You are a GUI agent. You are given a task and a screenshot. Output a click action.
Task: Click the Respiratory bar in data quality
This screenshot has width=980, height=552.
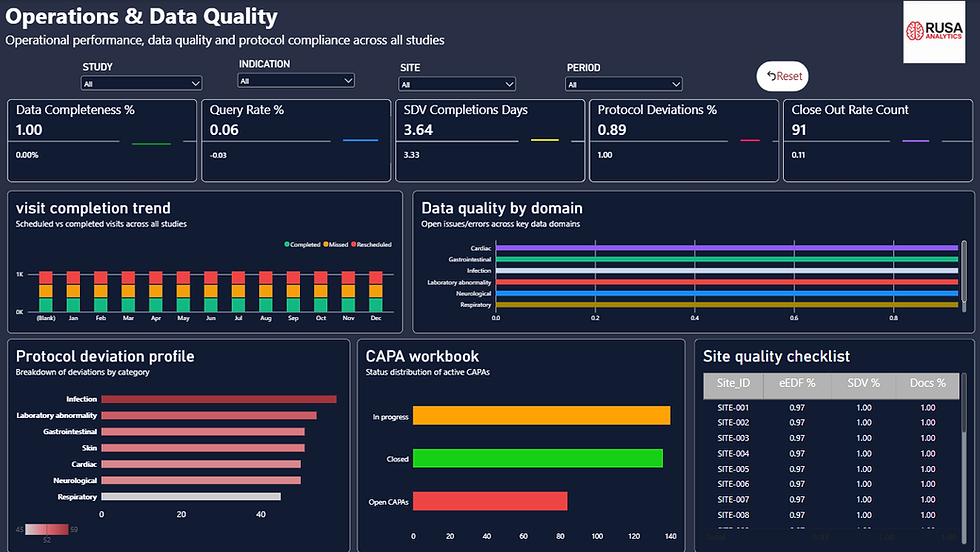727,304
